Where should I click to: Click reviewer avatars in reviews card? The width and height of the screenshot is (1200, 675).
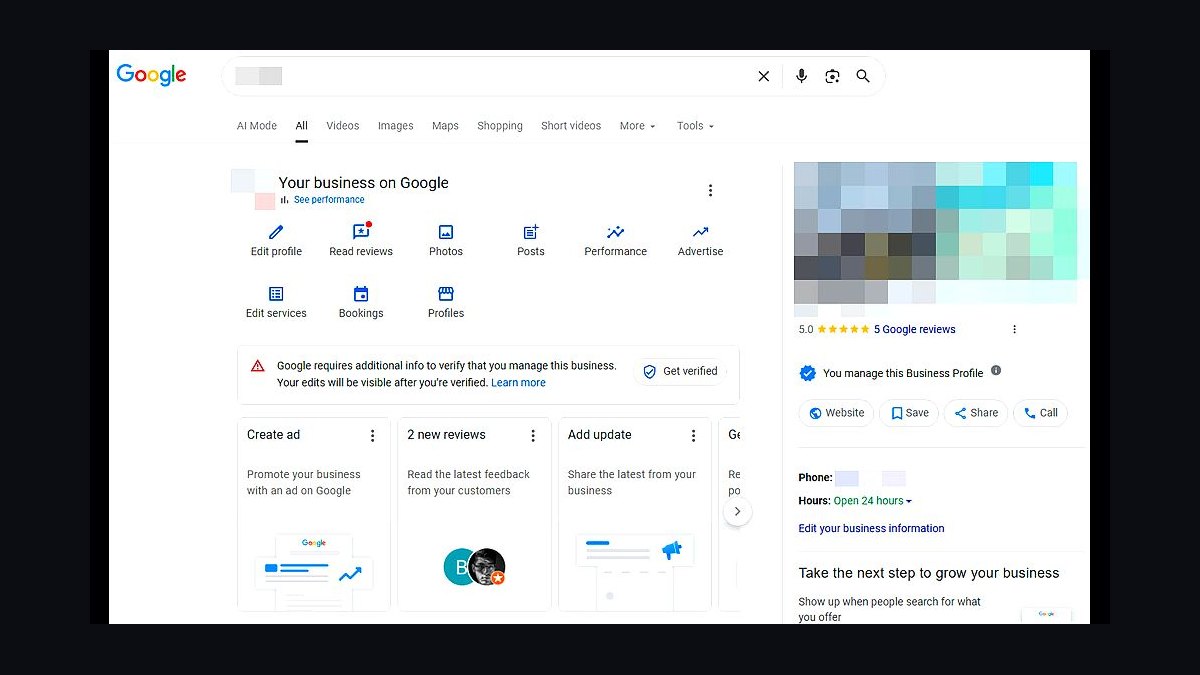[475, 567]
